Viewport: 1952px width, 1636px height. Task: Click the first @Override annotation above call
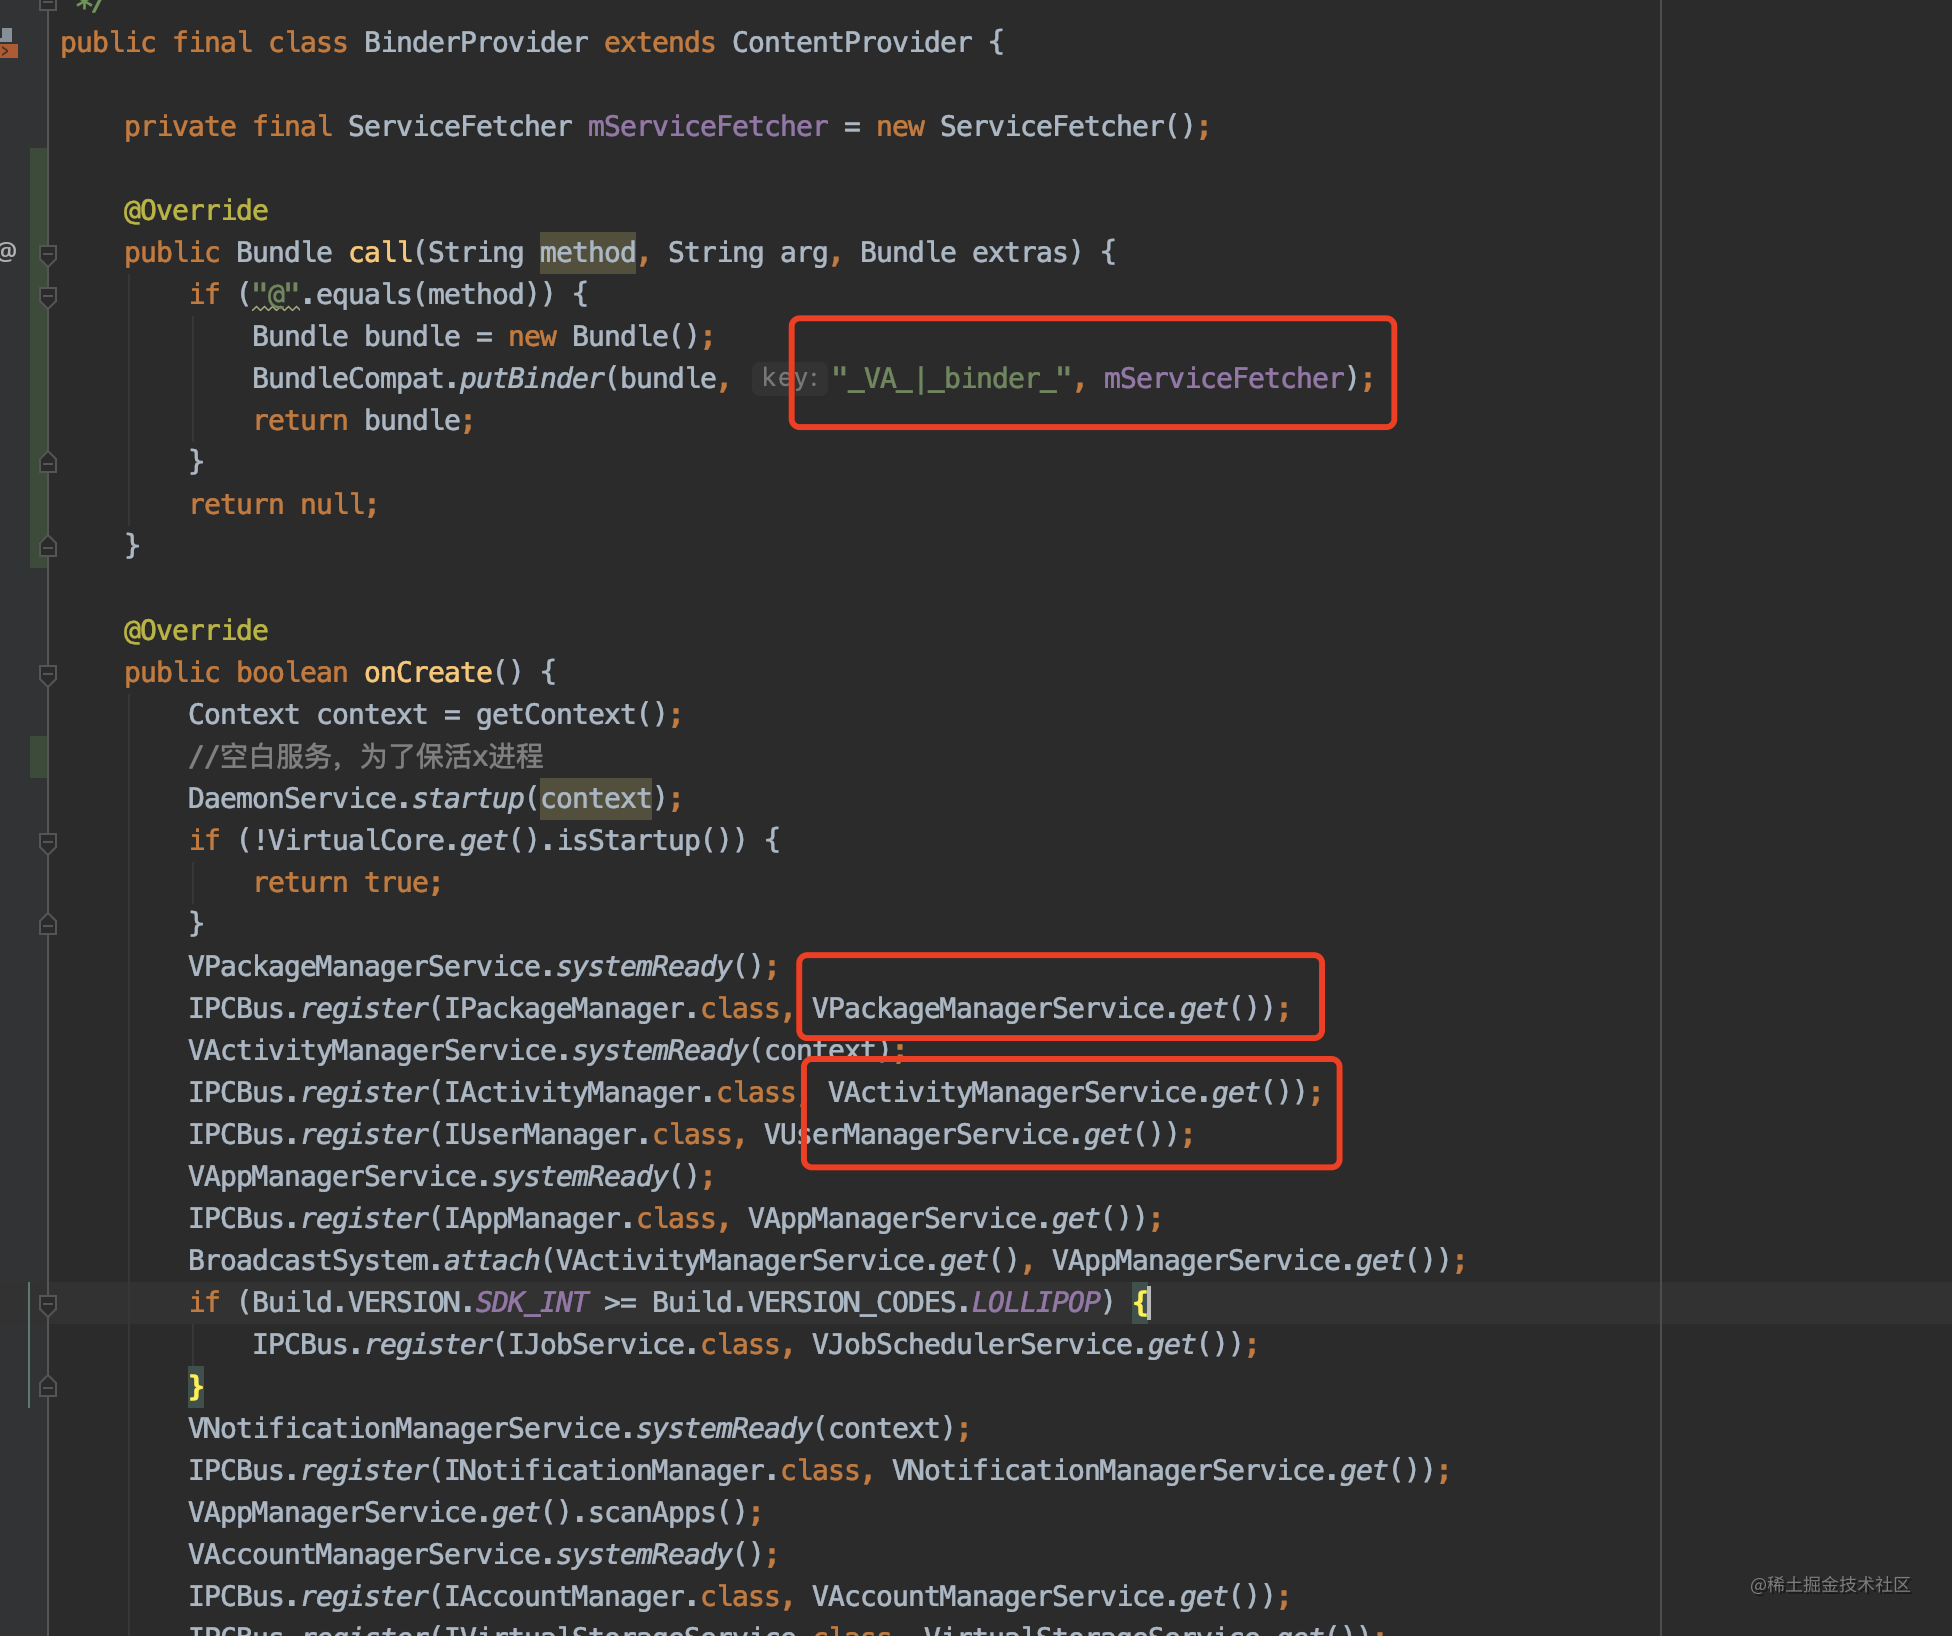[x=196, y=210]
